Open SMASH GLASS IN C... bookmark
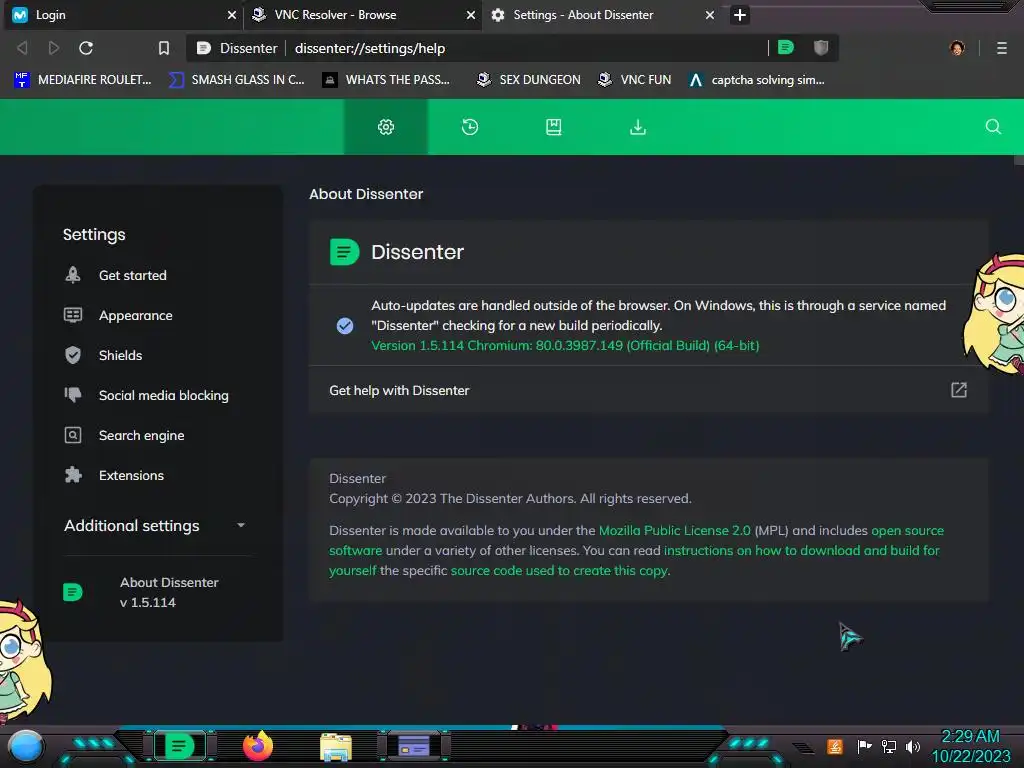 point(236,80)
